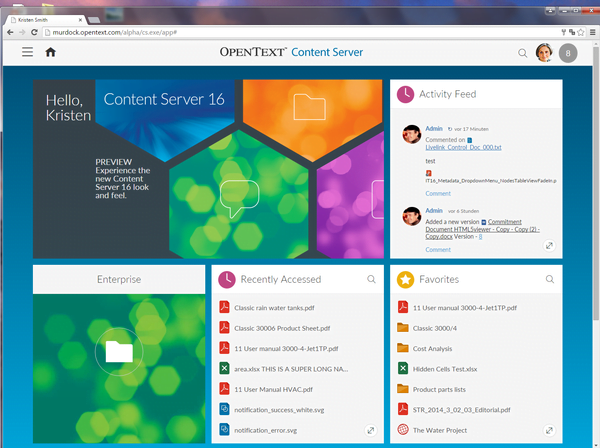Open 11 User Manual HVAC.pdf
This screenshot has width=600, height=448.
(x=274, y=389)
